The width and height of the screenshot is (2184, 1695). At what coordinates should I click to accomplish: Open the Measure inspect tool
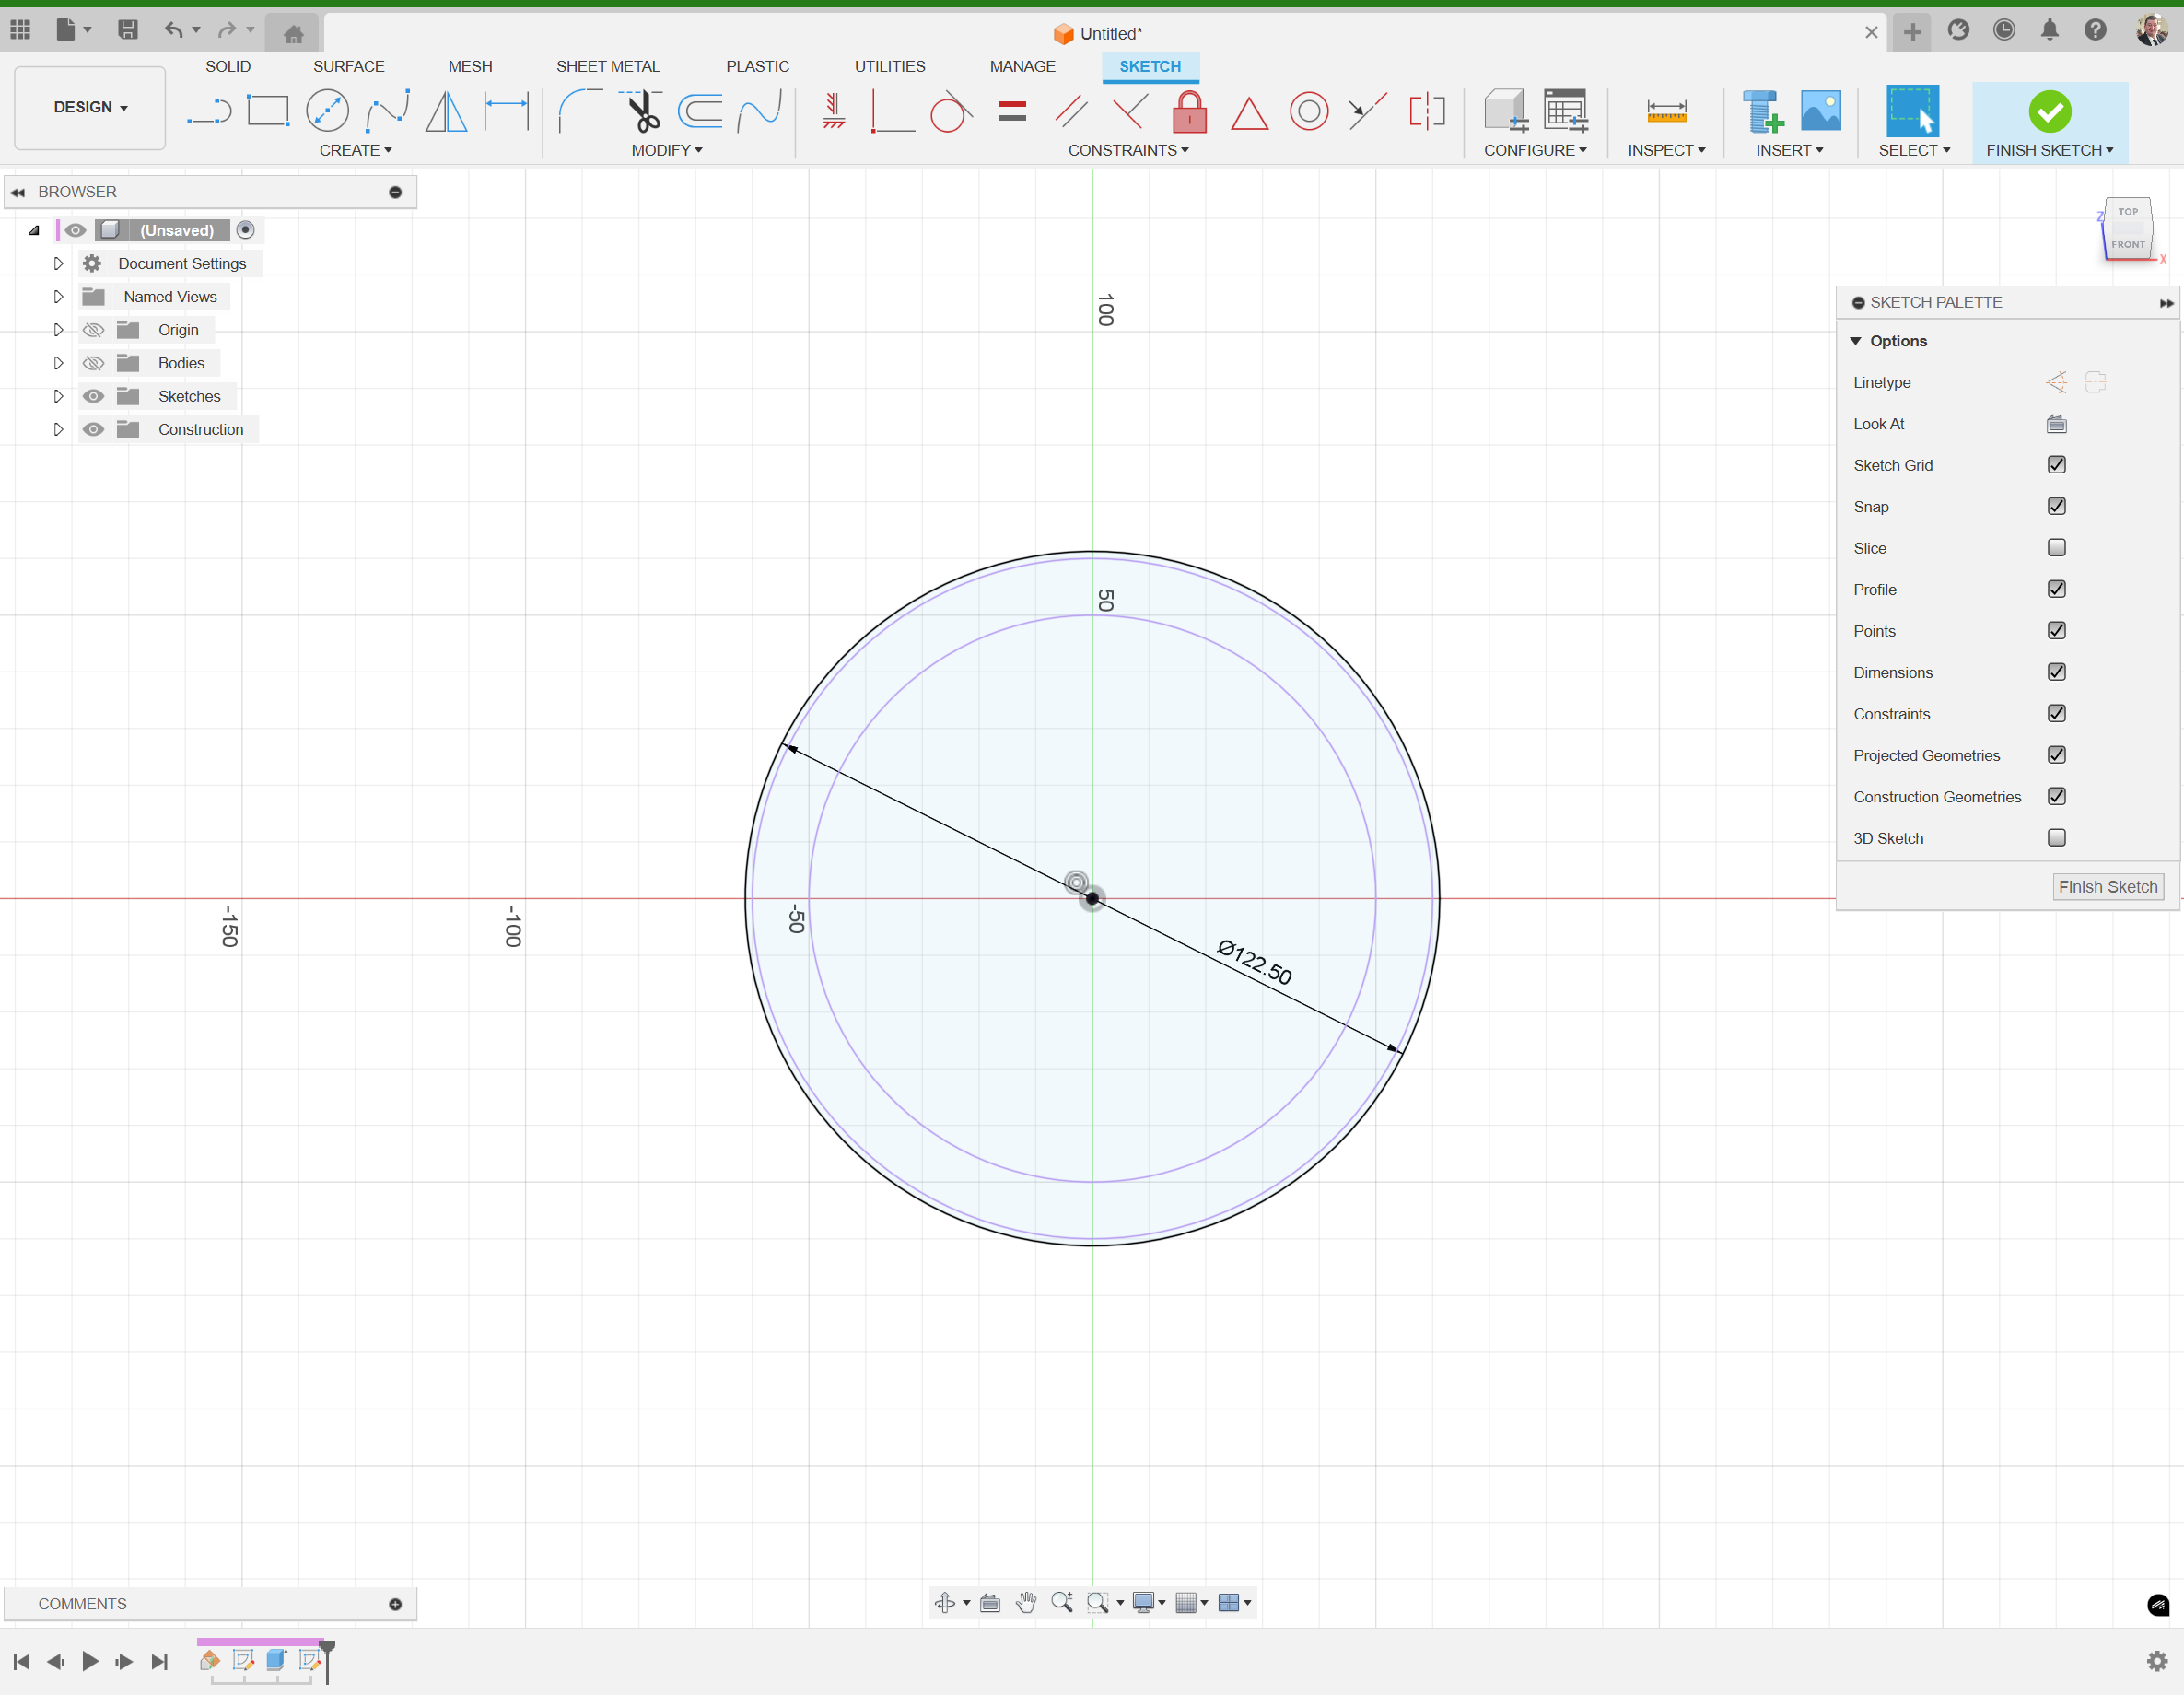pos(1666,111)
